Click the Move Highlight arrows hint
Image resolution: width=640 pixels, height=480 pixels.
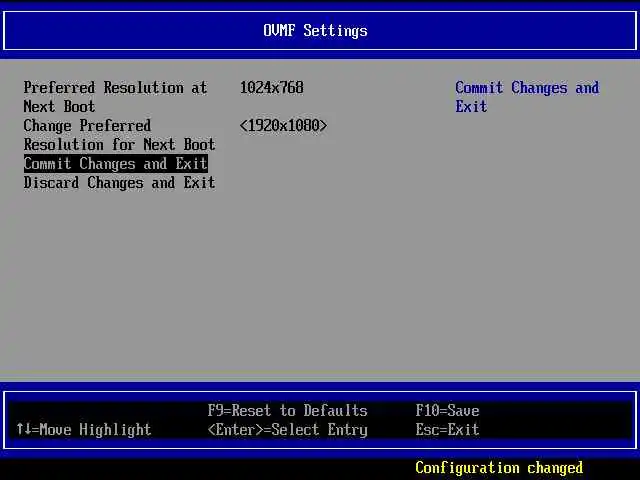click(84, 430)
